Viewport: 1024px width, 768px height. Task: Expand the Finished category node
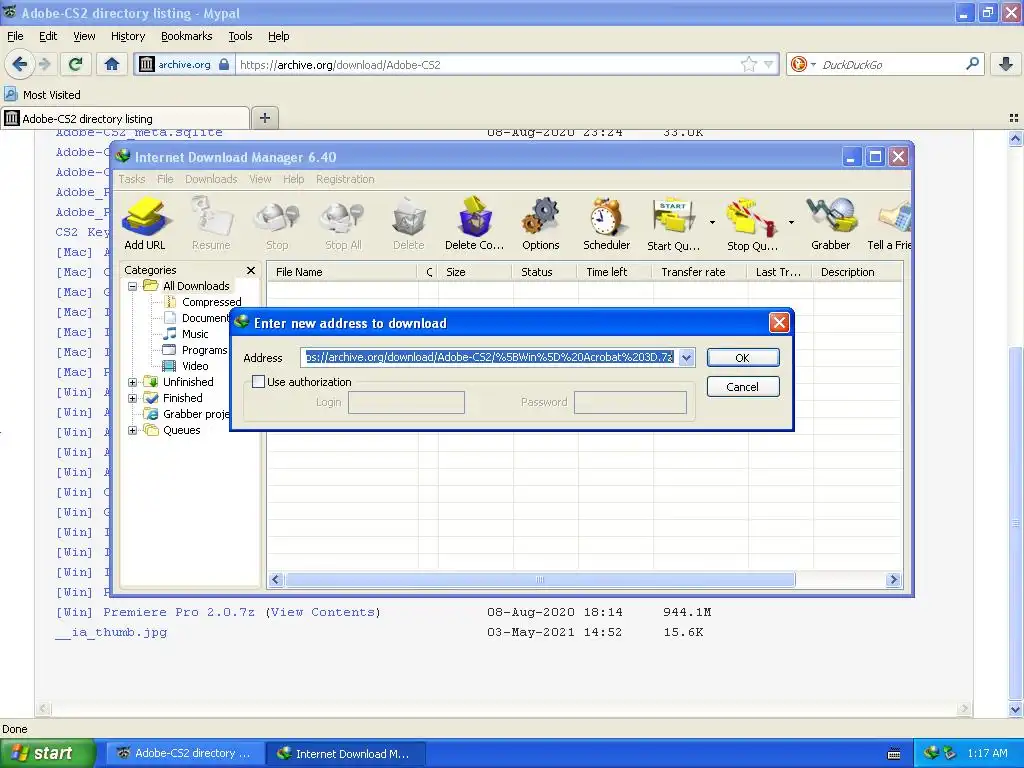click(x=133, y=398)
